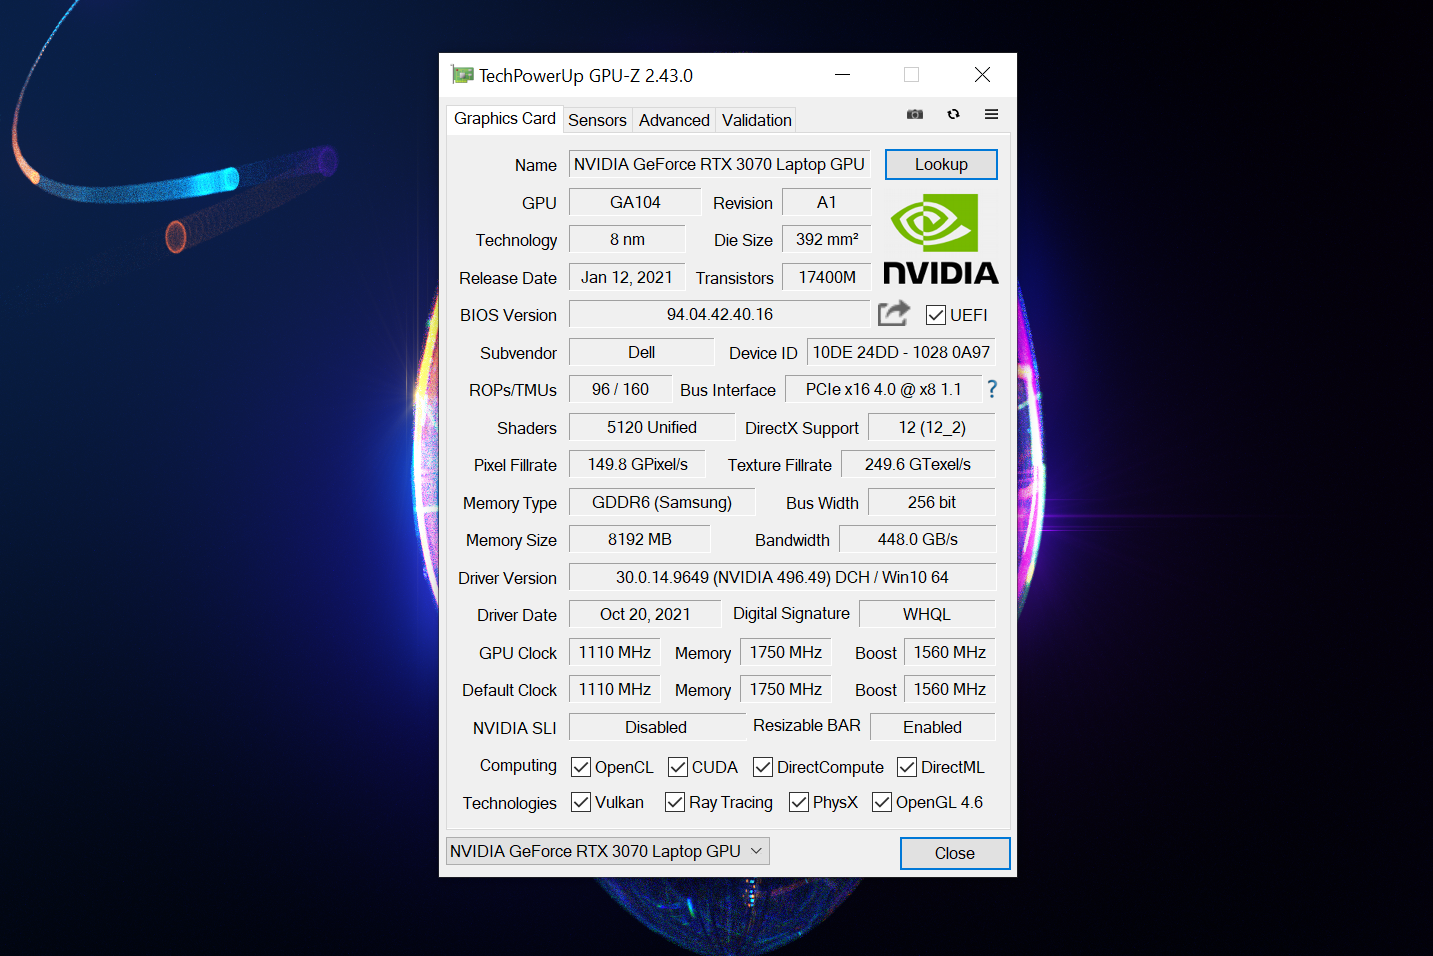Minimize the GPU-Z window
1433x956 pixels.
click(842, 75)
